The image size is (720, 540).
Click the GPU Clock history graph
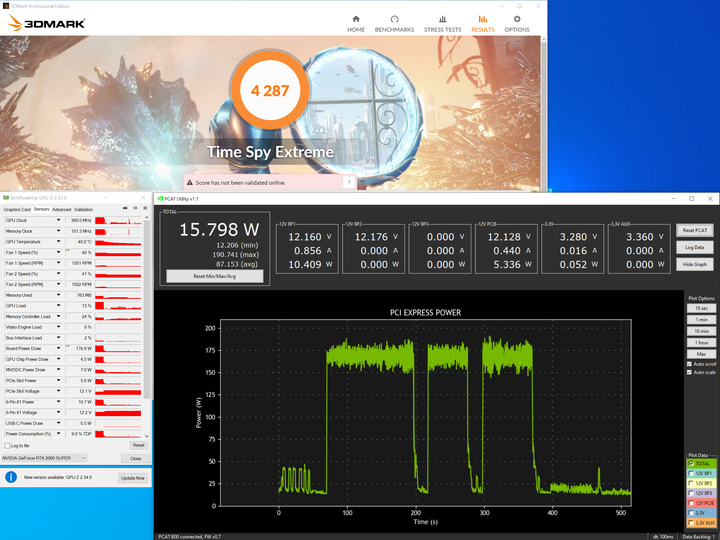pyautogui.click(x=118, y=220)
